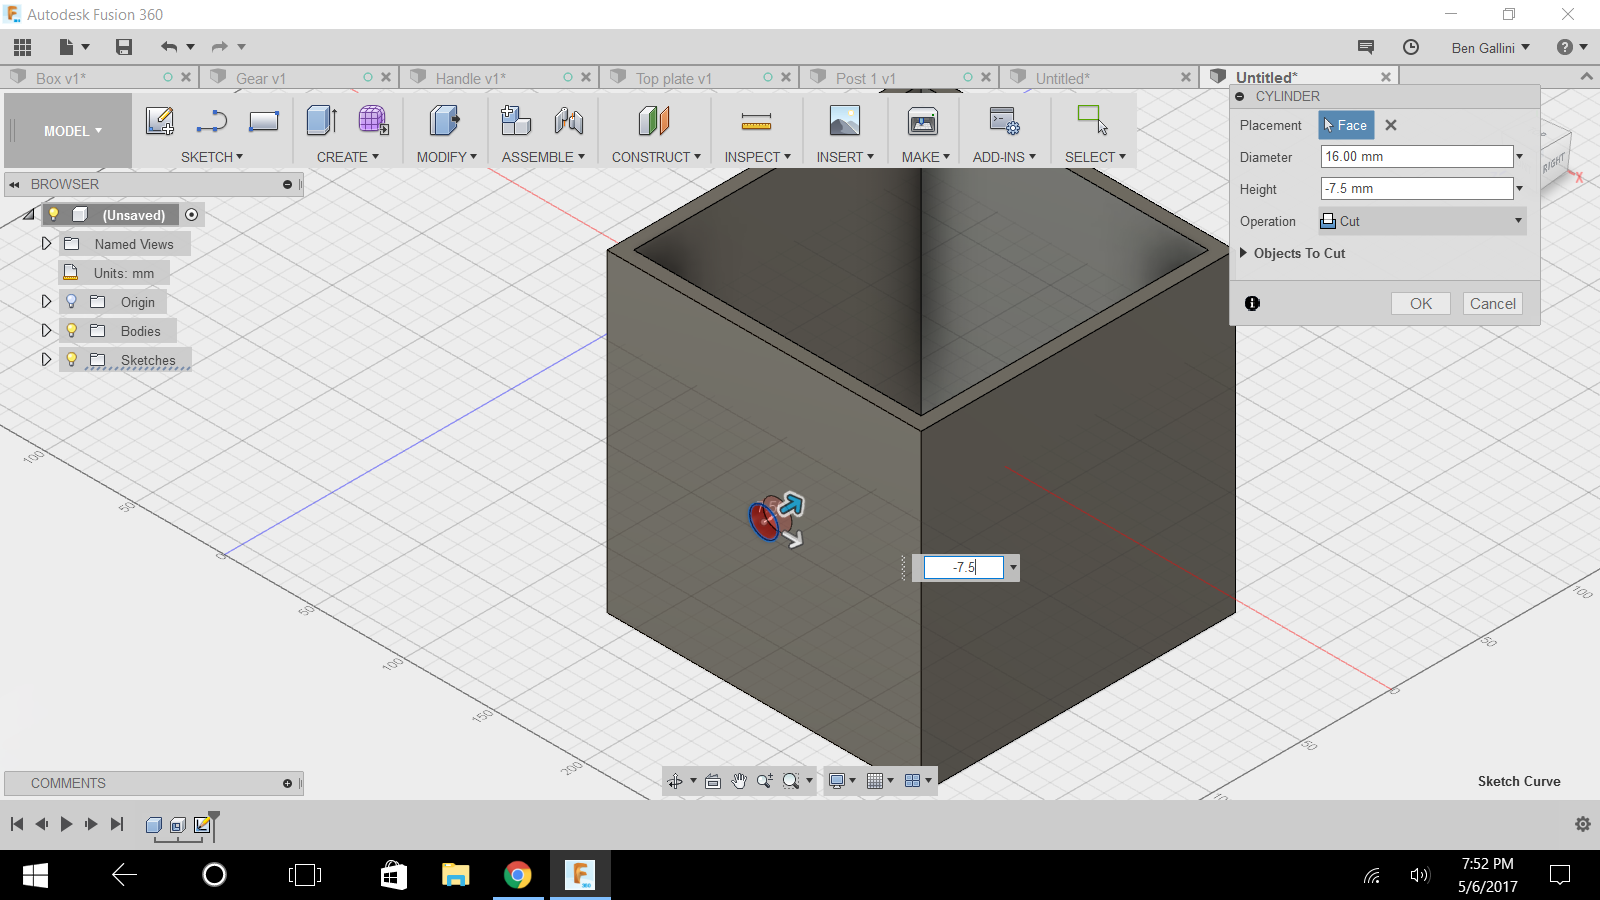The height and width of the screenshot is (900, 1600).
Task: Confirm cylinder with OK button
Action: (1421, 304)
